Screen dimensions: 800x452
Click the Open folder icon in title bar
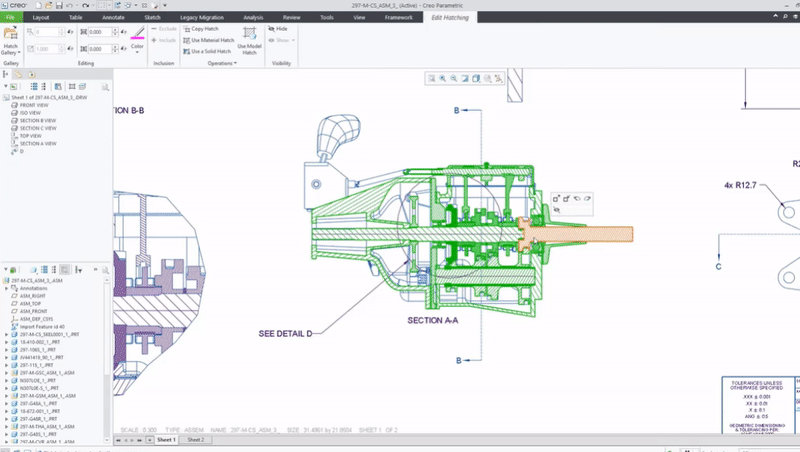50,6
